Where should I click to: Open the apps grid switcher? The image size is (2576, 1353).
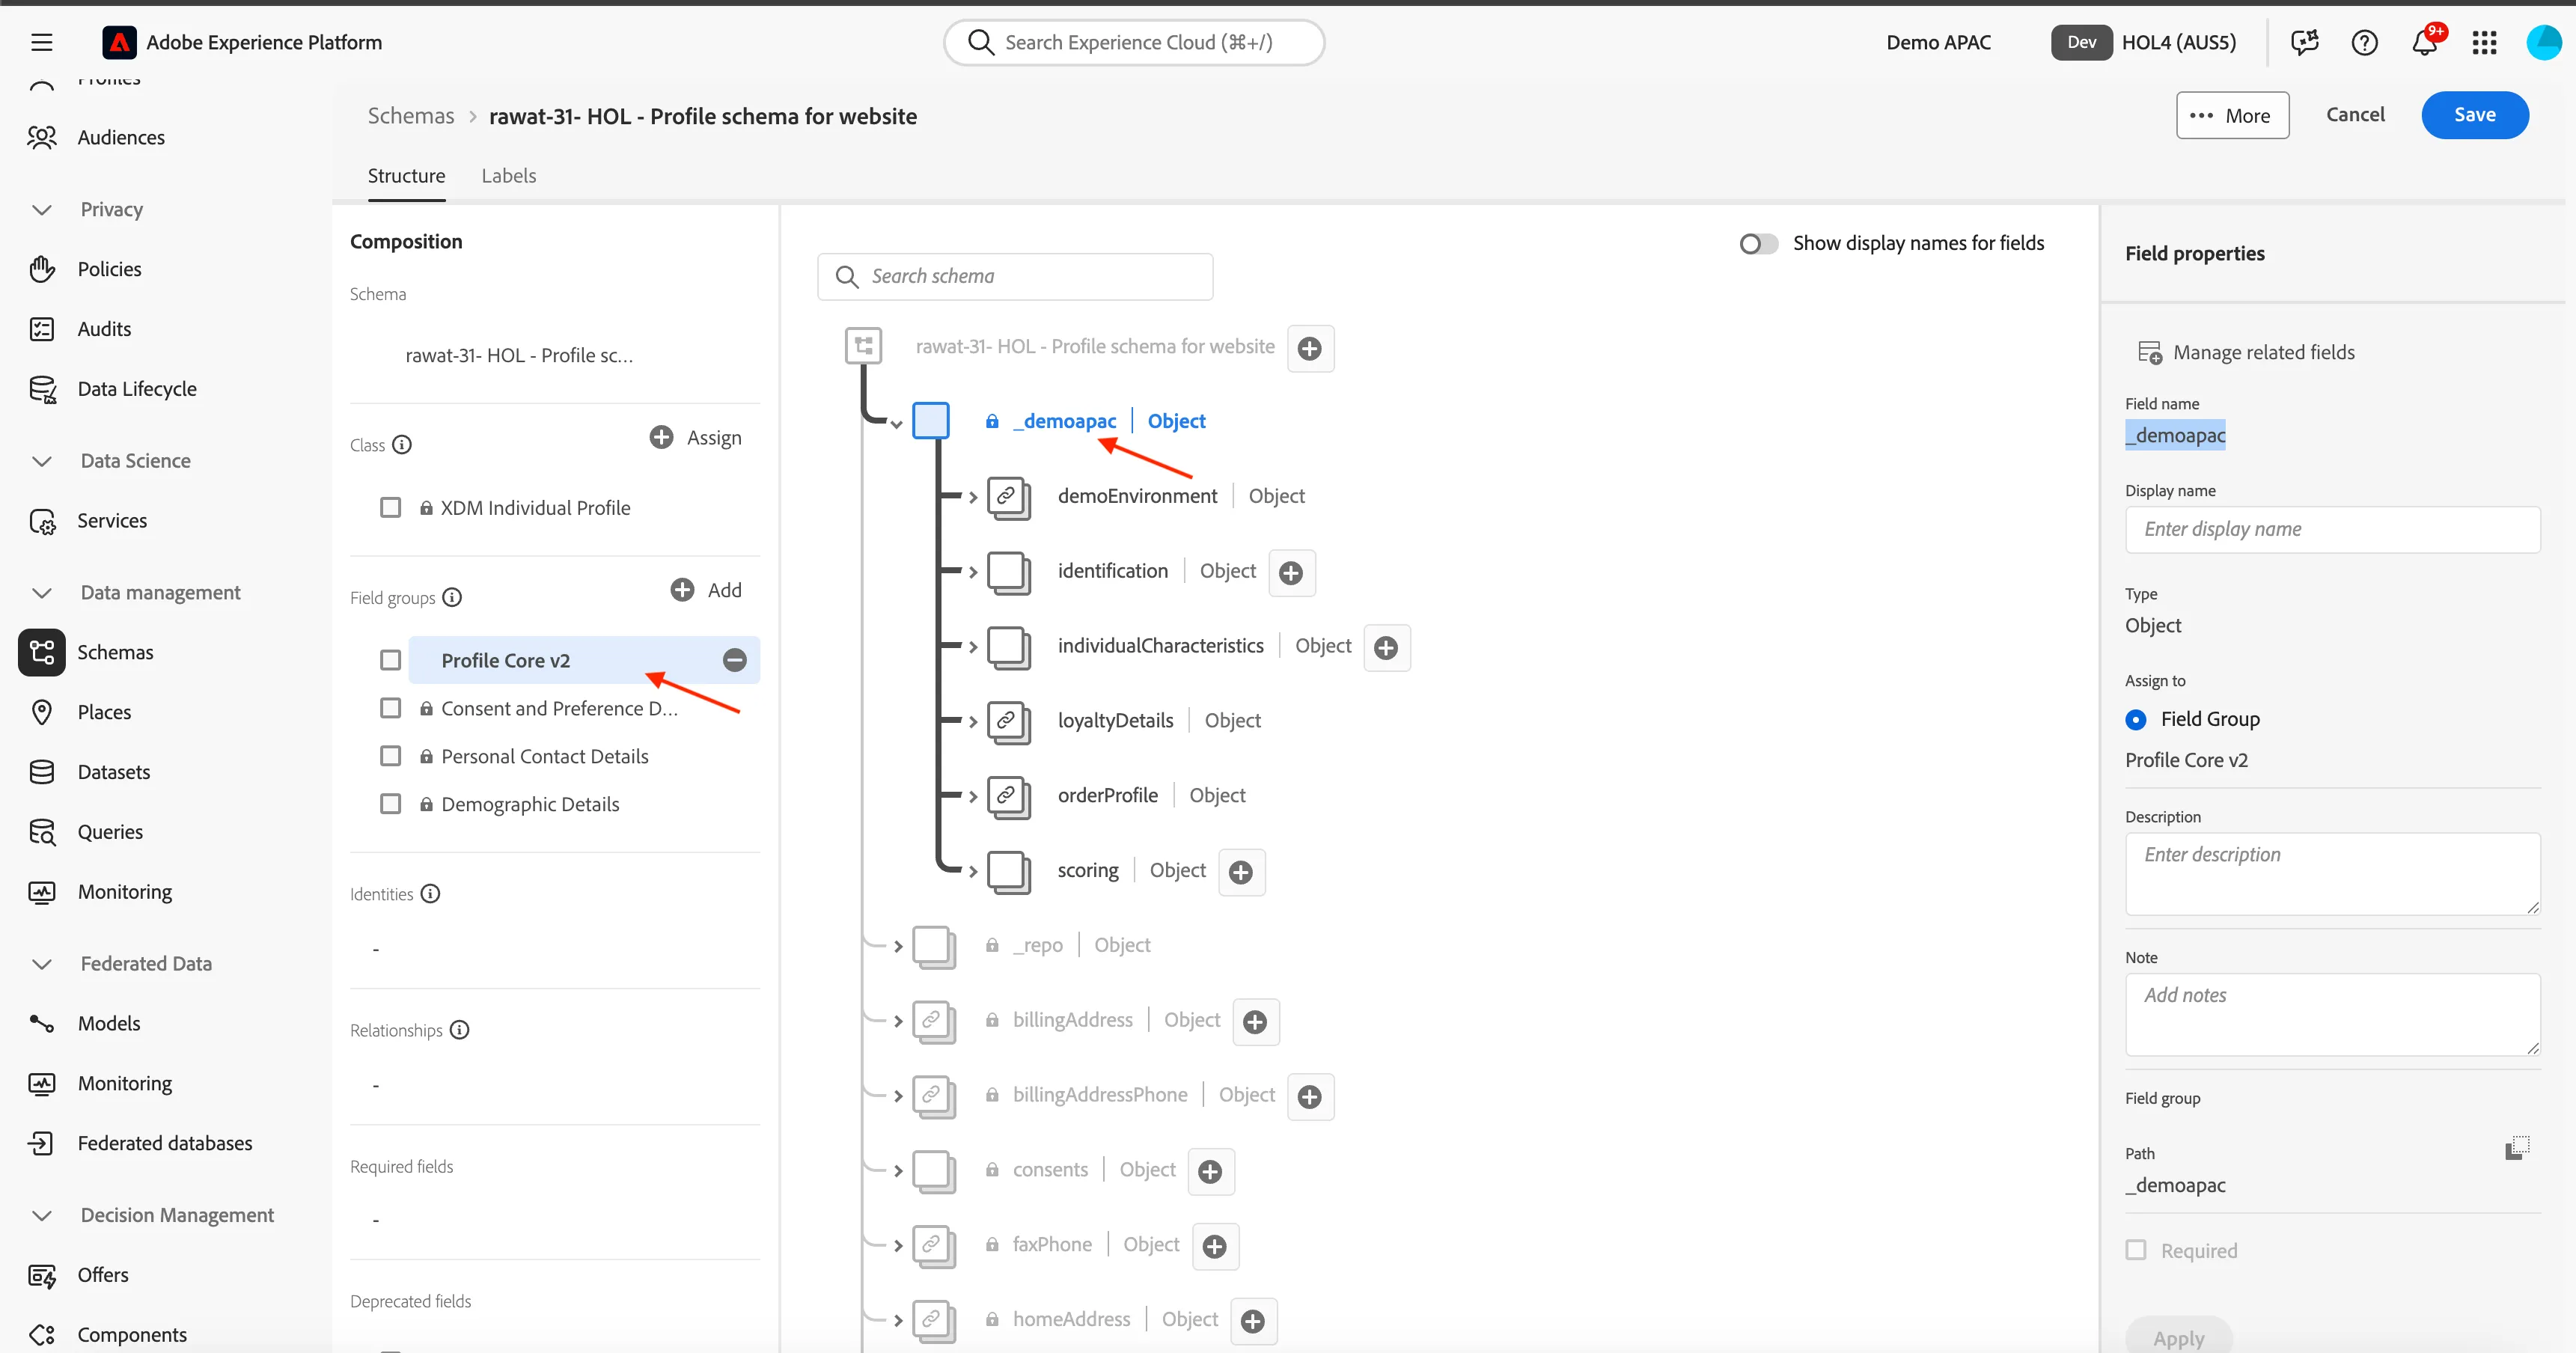pos(2484,42)
